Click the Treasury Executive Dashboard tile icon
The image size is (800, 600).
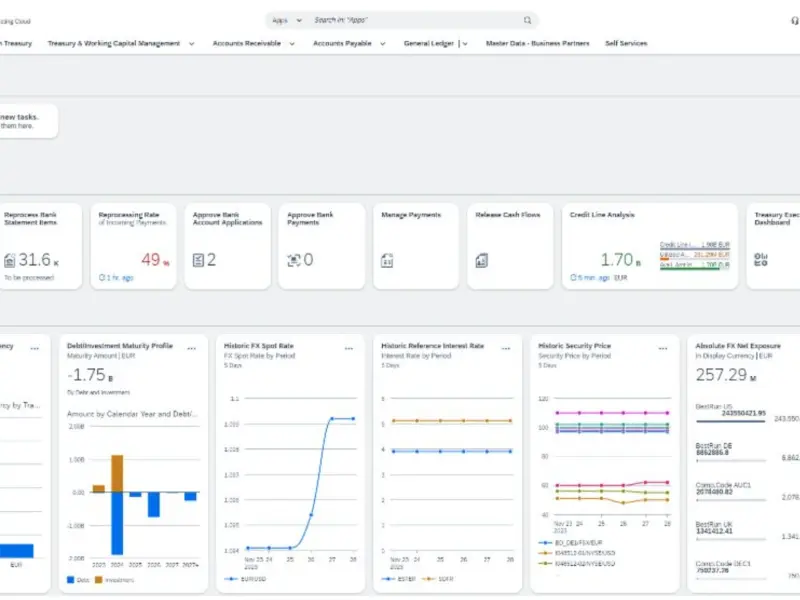tap(761, 259)
